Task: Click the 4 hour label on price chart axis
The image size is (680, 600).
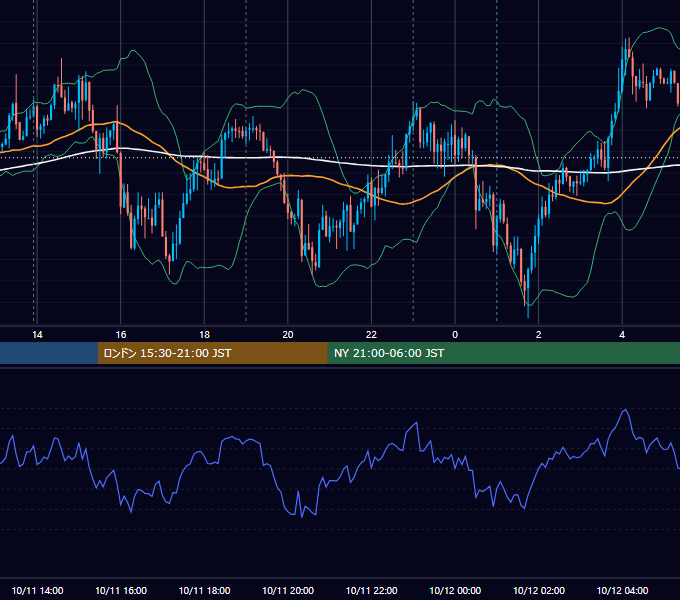Action: click(622, 335)
